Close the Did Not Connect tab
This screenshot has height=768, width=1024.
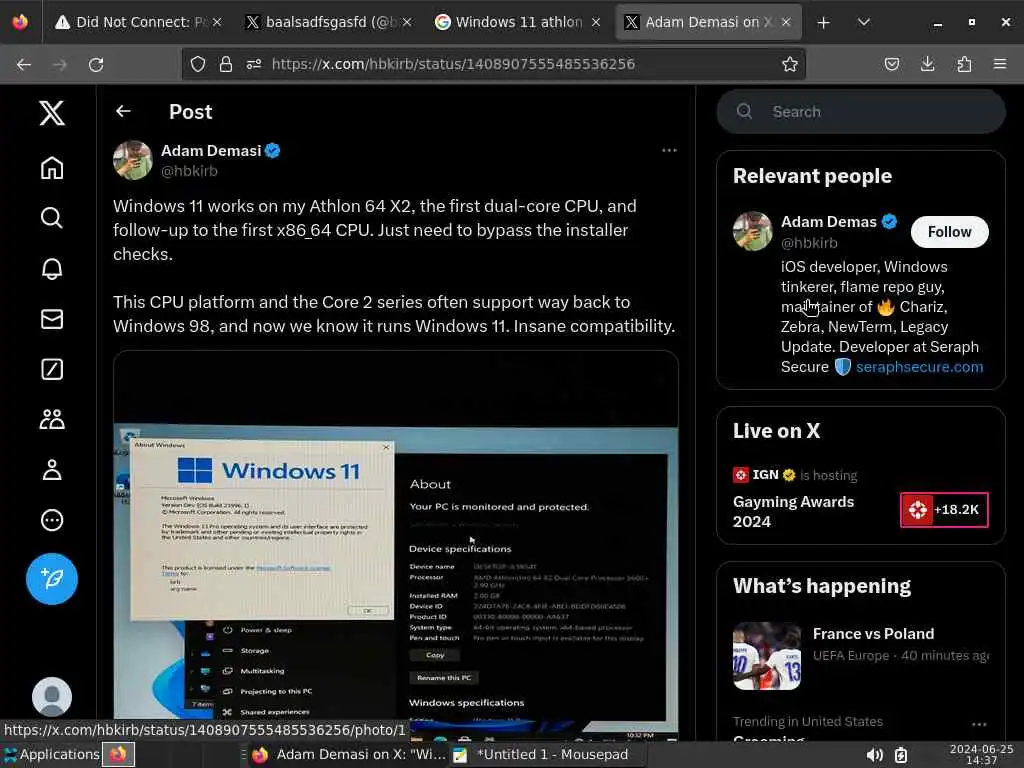tap(217, 22)
